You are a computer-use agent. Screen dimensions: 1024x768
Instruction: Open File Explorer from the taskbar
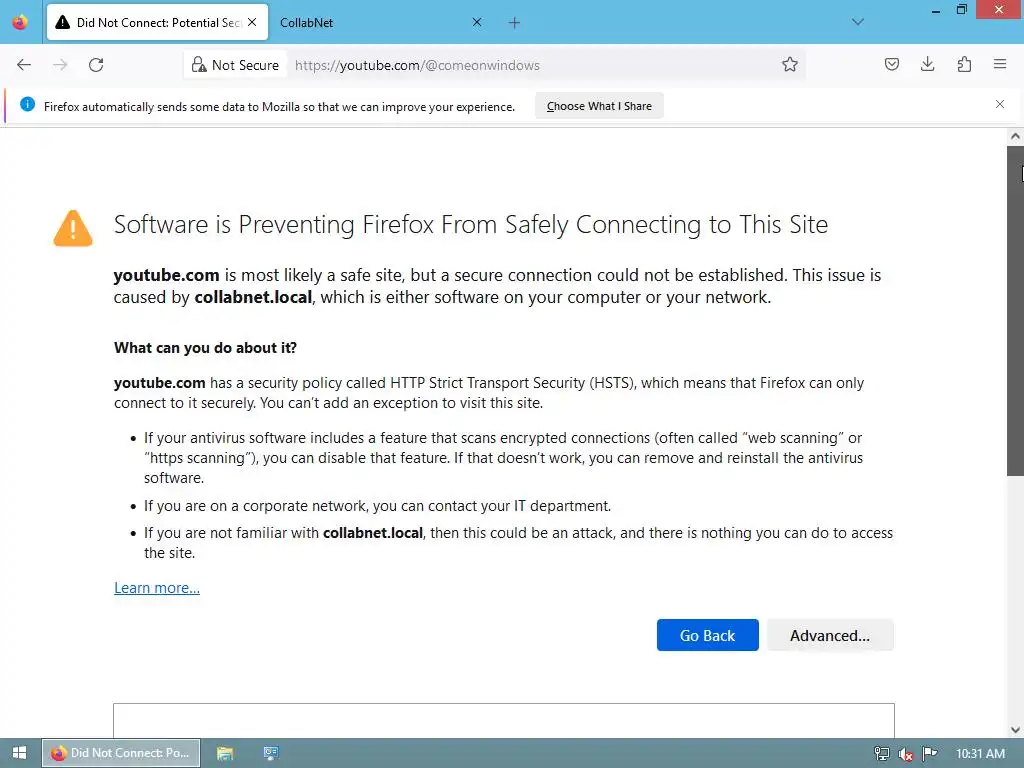[x=225, y=753]
